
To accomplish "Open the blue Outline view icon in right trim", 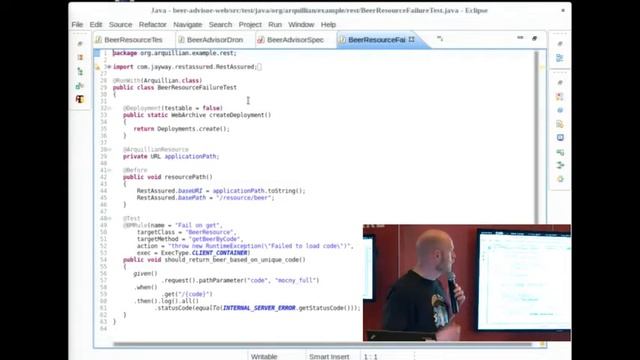I will (x=560, y=58).
